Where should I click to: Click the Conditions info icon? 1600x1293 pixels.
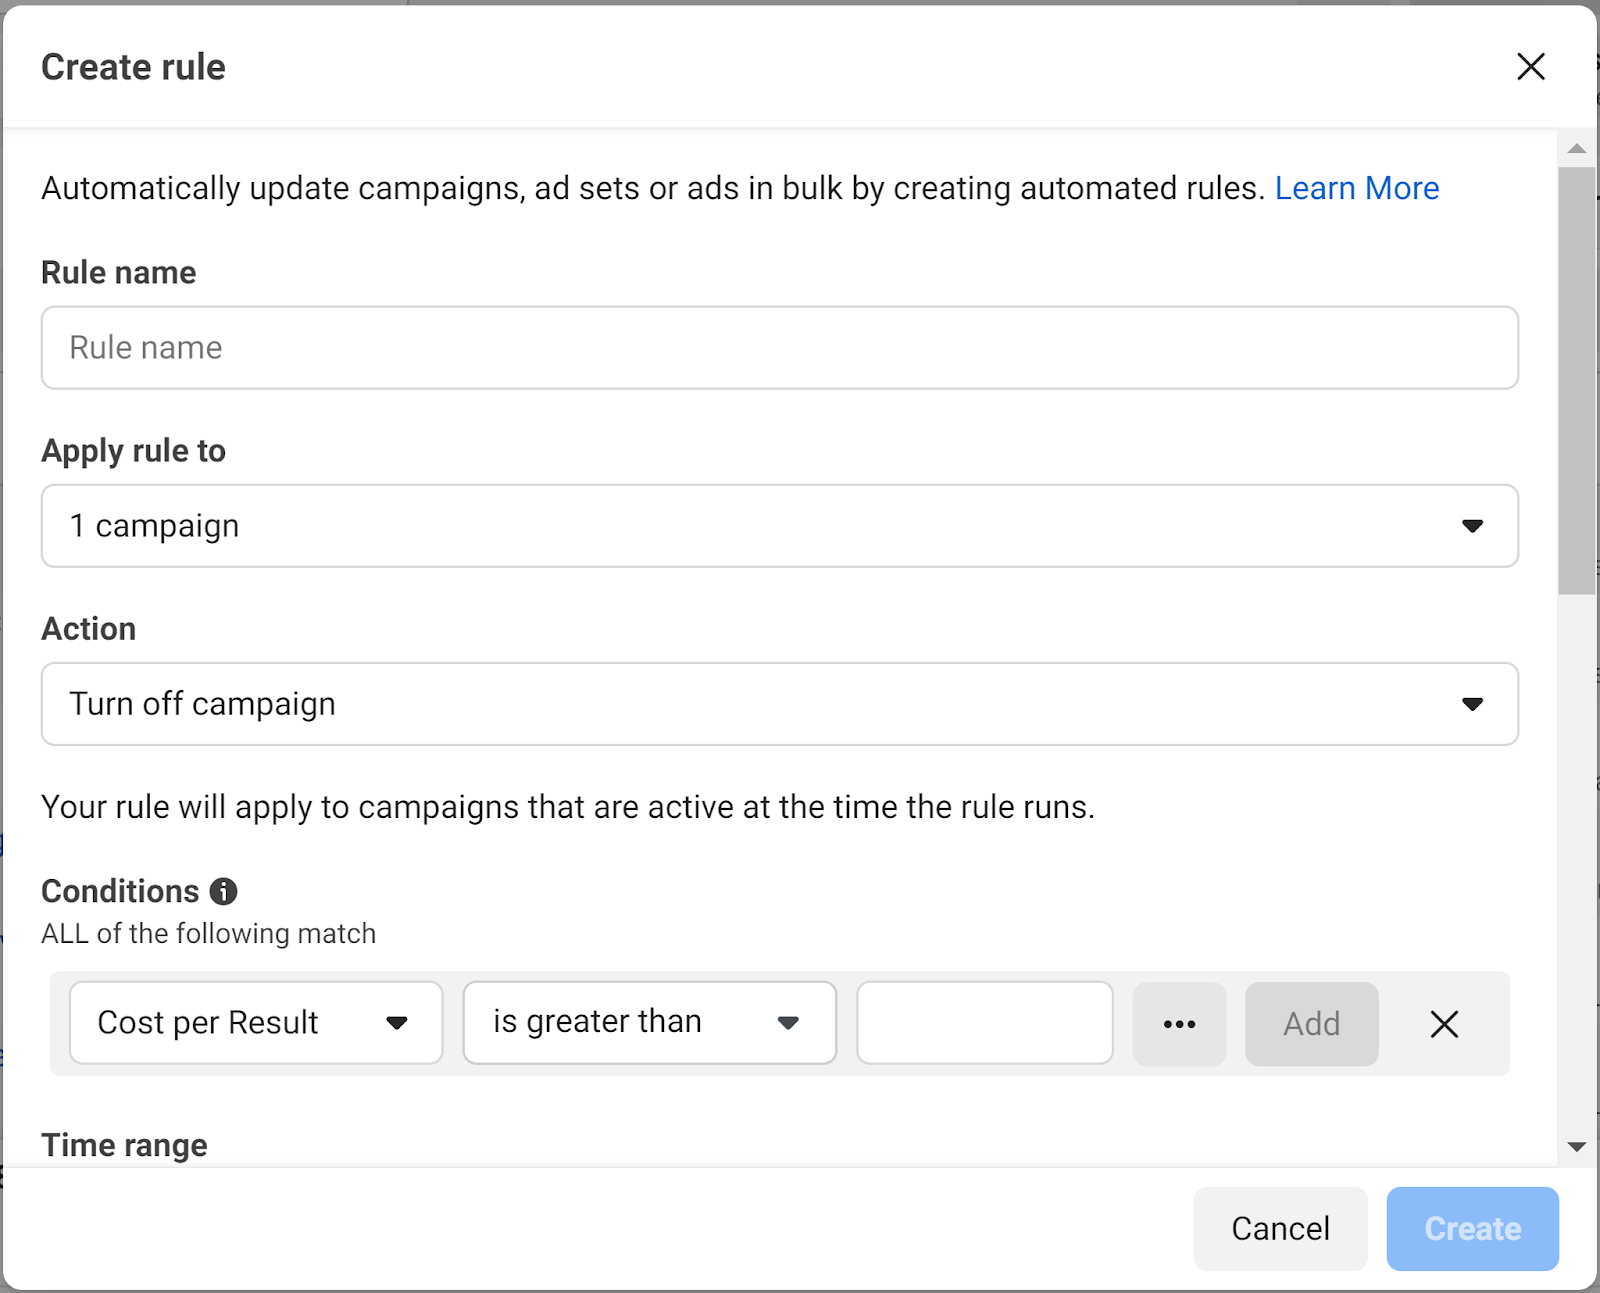point(223,891)
